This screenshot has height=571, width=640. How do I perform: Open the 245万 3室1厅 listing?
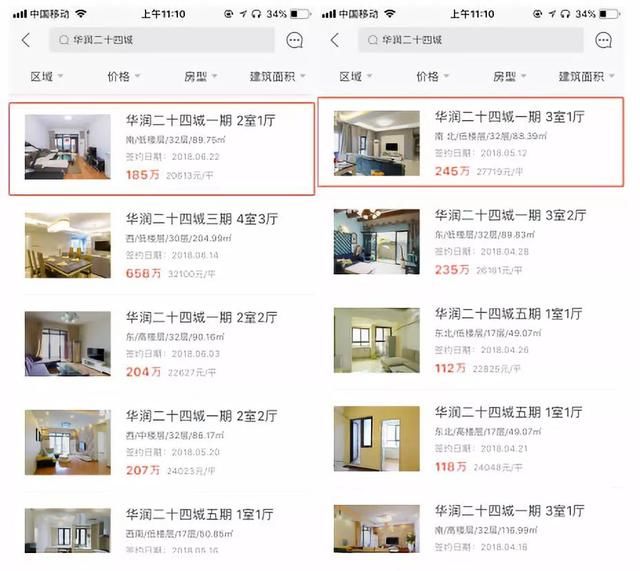(x=471, y=142)
